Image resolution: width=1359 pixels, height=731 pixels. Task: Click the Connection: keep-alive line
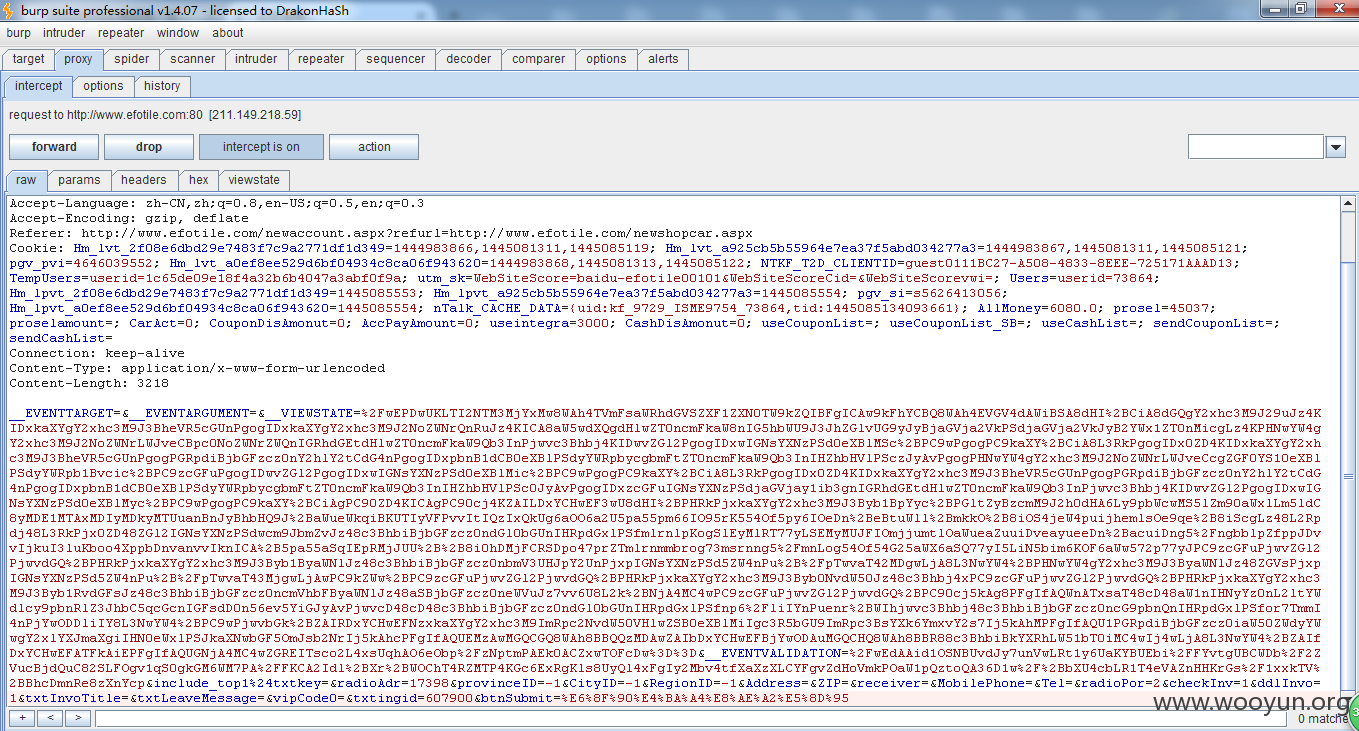coord(97,353)
